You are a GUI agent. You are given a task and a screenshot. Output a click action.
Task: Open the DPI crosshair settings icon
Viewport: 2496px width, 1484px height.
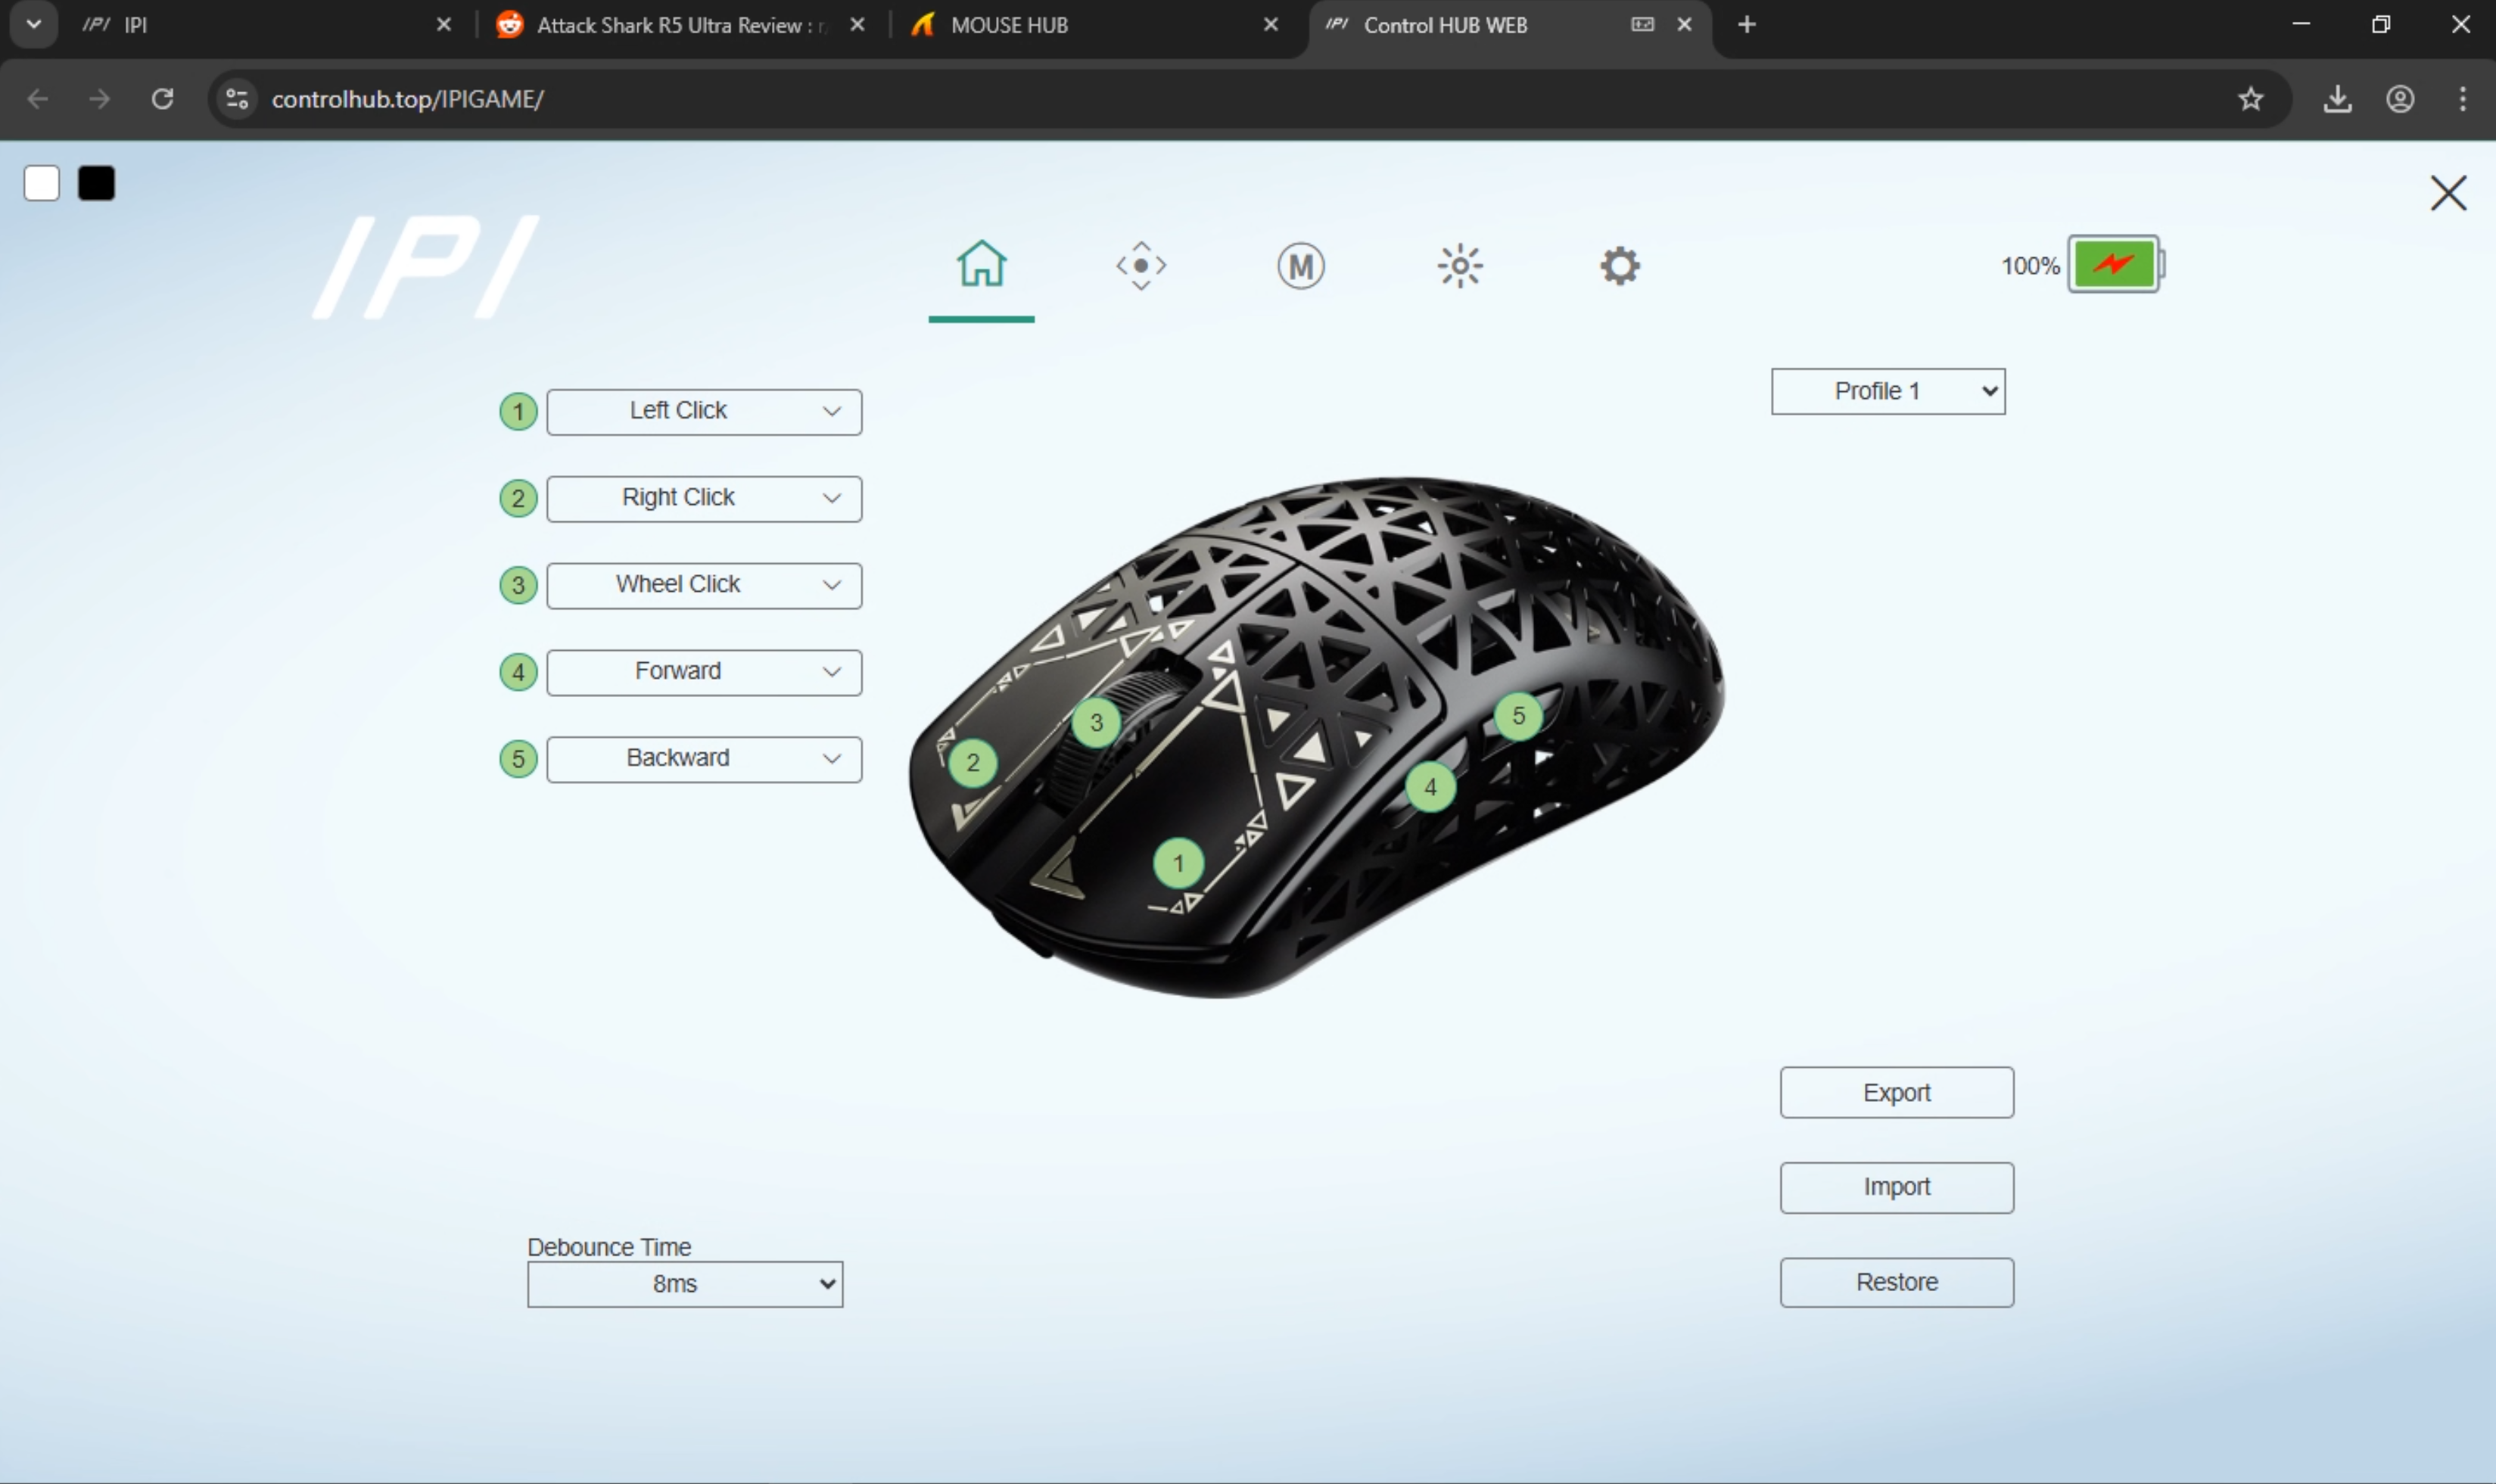pos(1140,266)
